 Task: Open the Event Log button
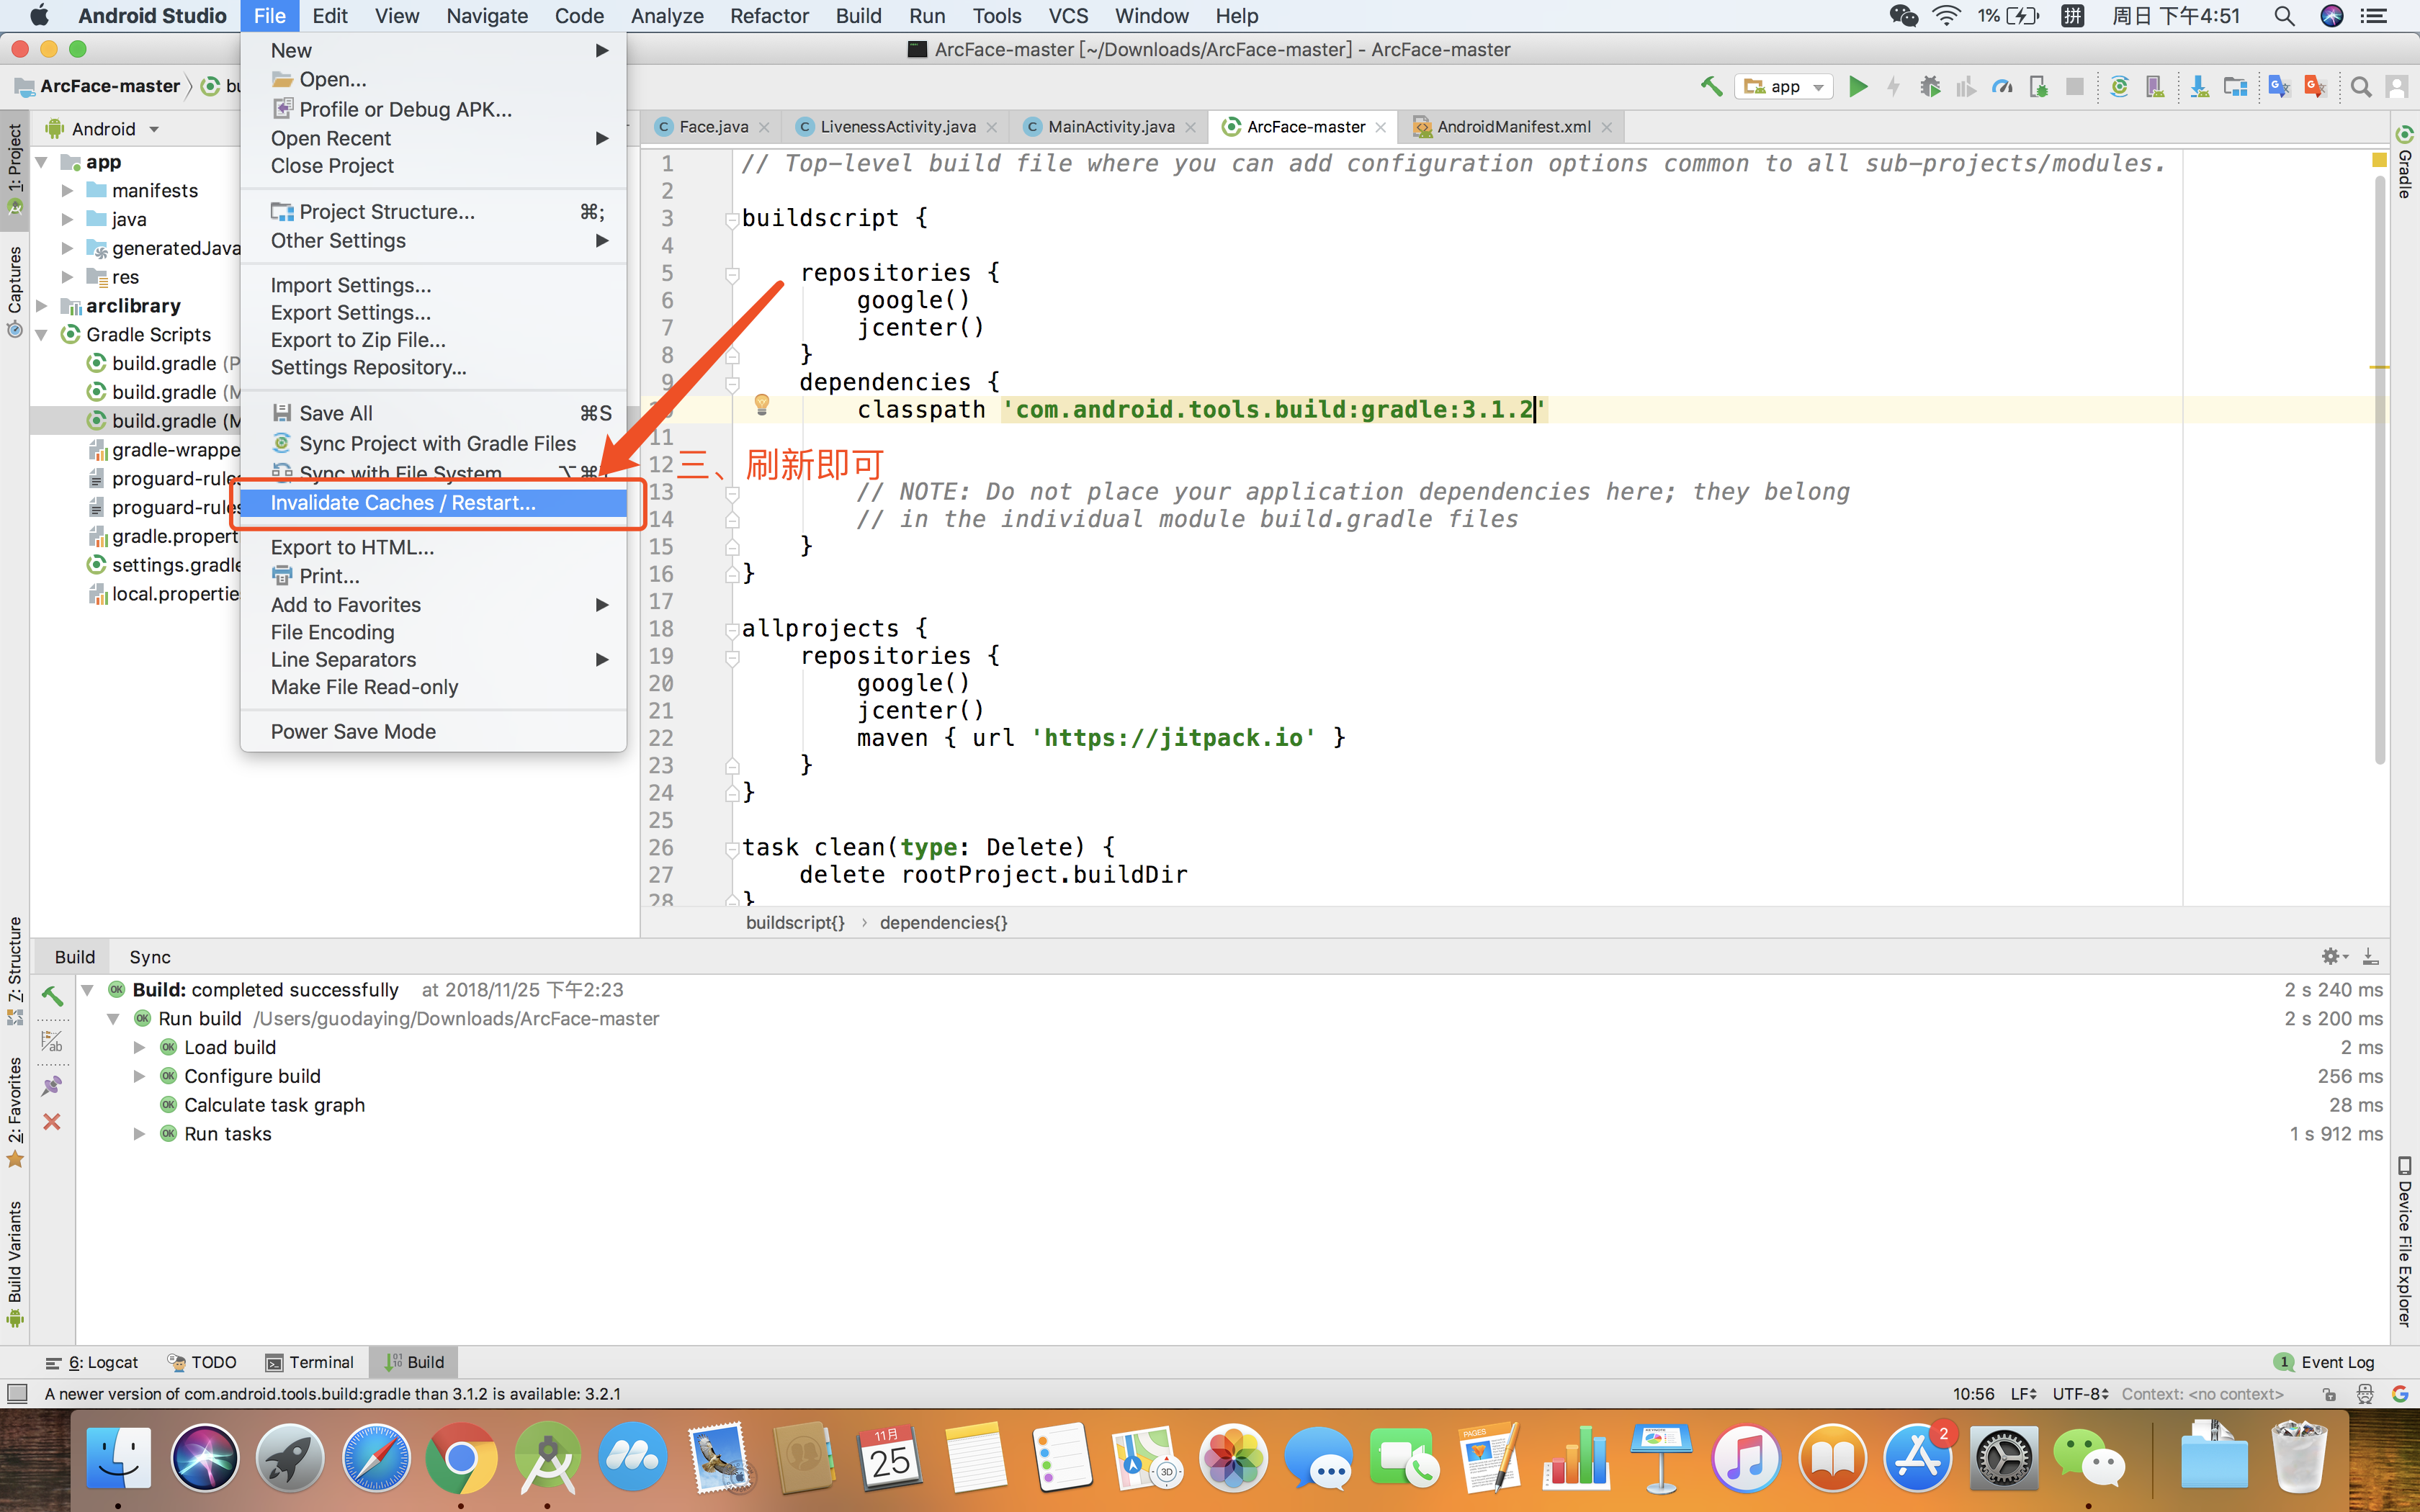[2324, 1362]
